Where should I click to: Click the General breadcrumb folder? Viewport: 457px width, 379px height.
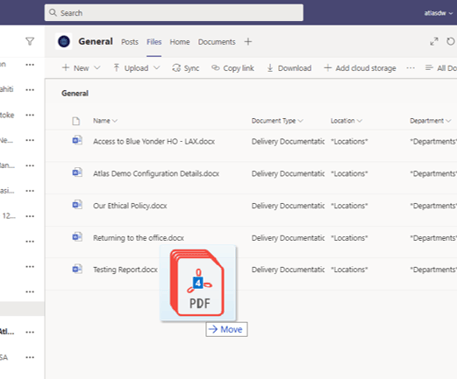75,93
